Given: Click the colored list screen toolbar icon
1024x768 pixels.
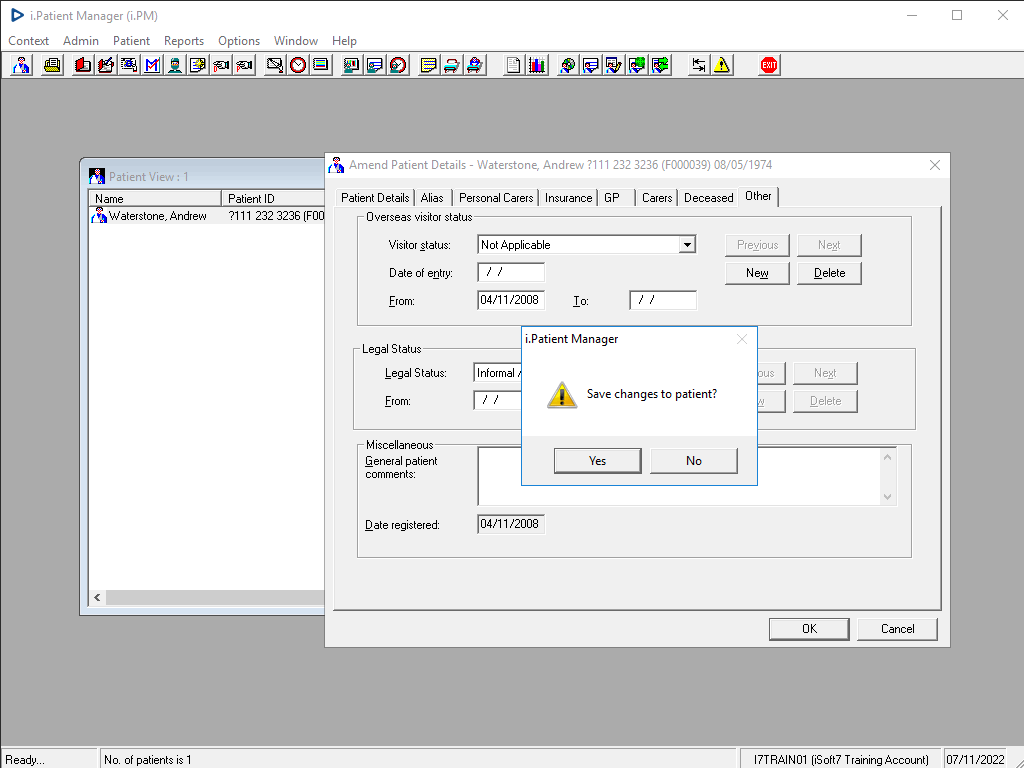Looking at the screenshot, I should [321, 65].
